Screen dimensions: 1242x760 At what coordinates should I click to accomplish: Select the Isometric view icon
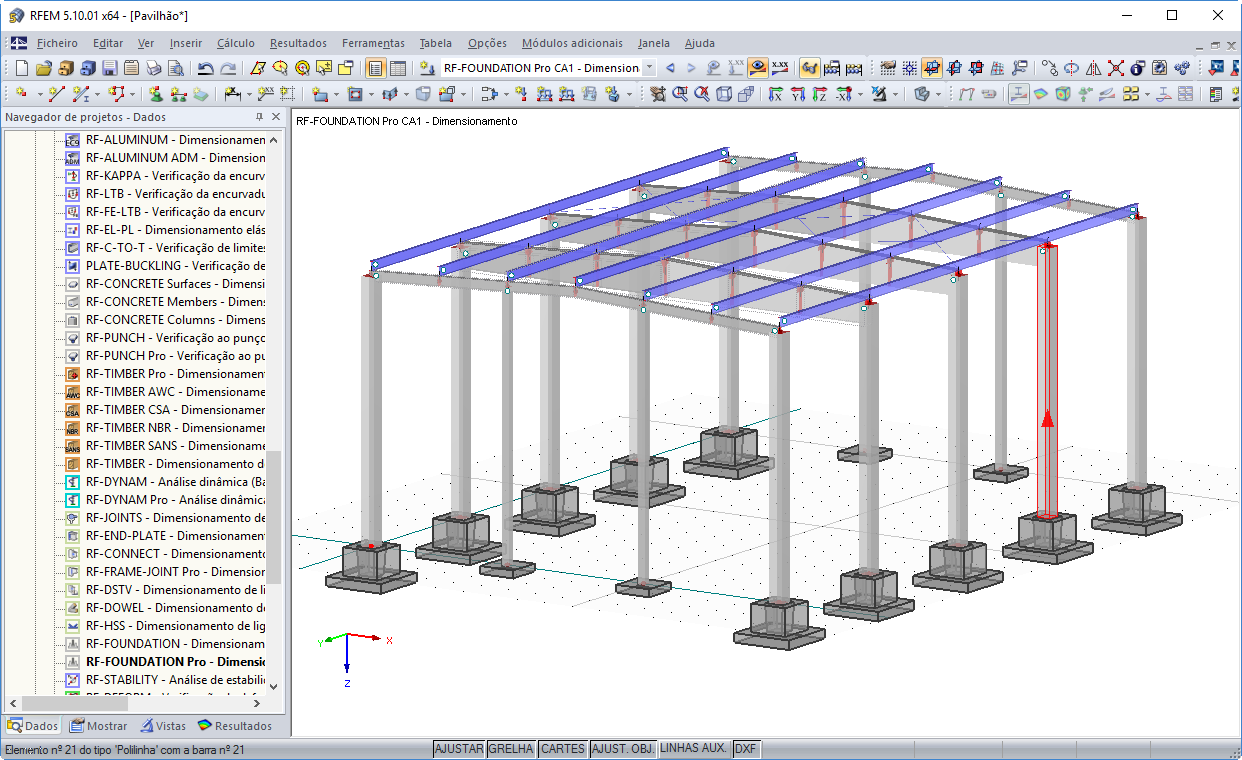tap(923, 95)
